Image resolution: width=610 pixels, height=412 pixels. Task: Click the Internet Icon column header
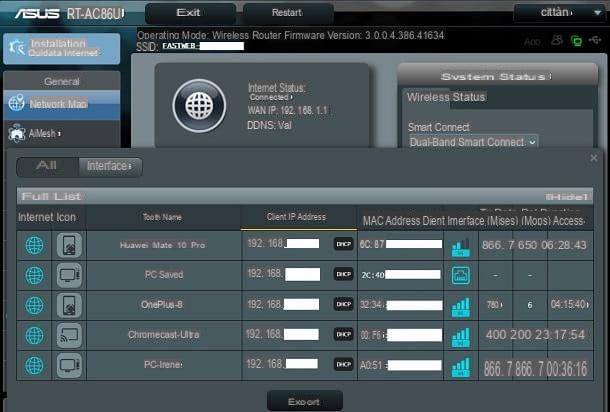(x=47, y=217)
